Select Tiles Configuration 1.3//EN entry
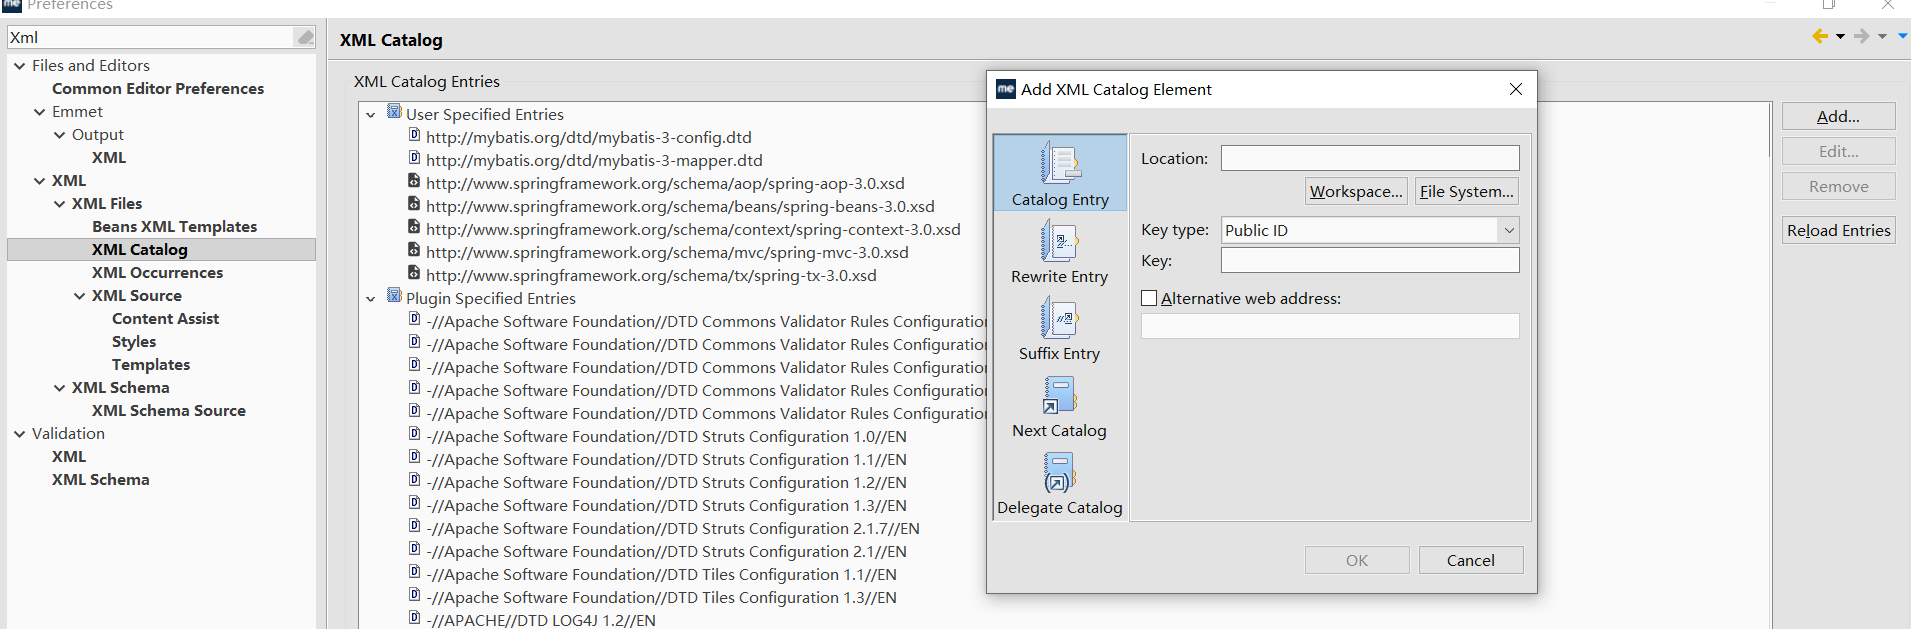1911x629 pixels. tap(661, 597)
